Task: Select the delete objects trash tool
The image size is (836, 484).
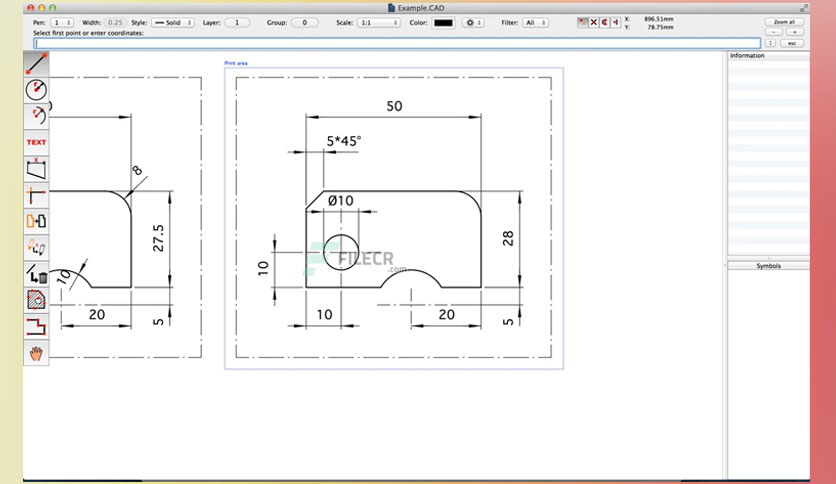Action: pyautogui.click(x=36, y=274)
